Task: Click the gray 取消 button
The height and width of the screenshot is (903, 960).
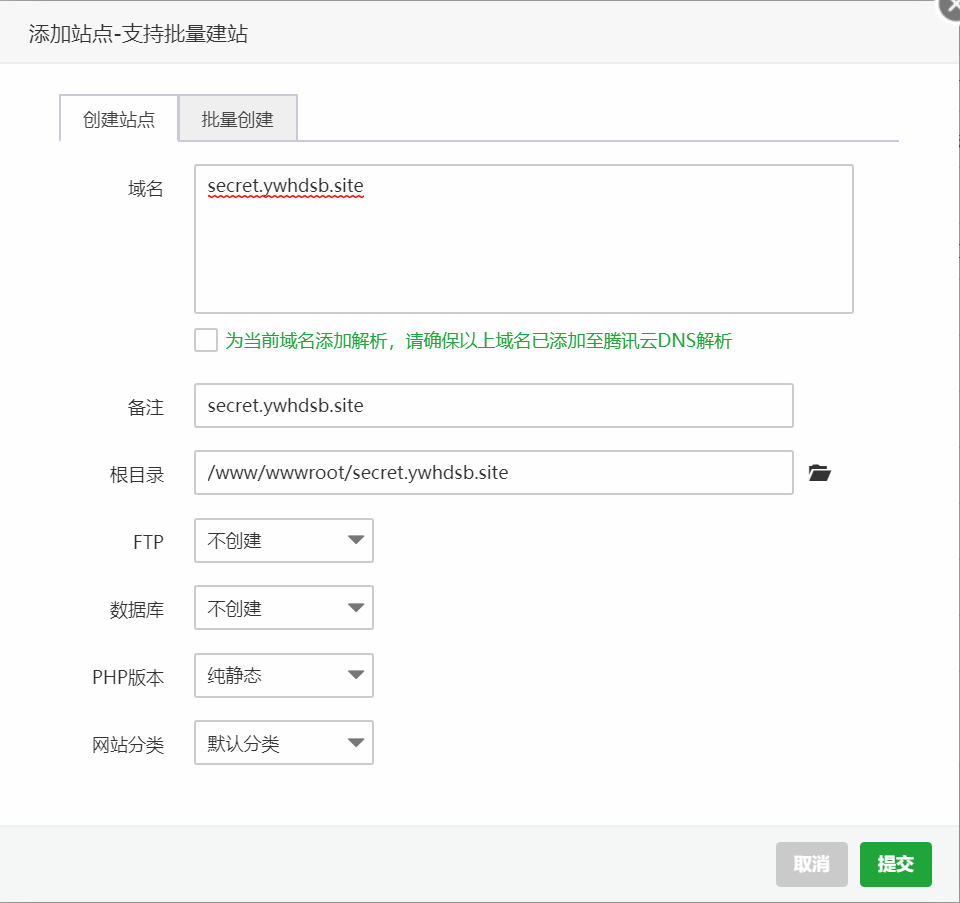Action: 812,864
